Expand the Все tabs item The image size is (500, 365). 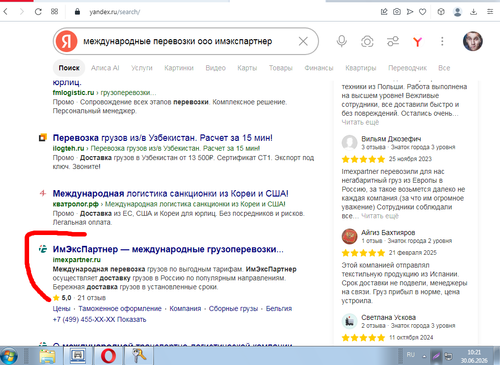coord(444,68)
